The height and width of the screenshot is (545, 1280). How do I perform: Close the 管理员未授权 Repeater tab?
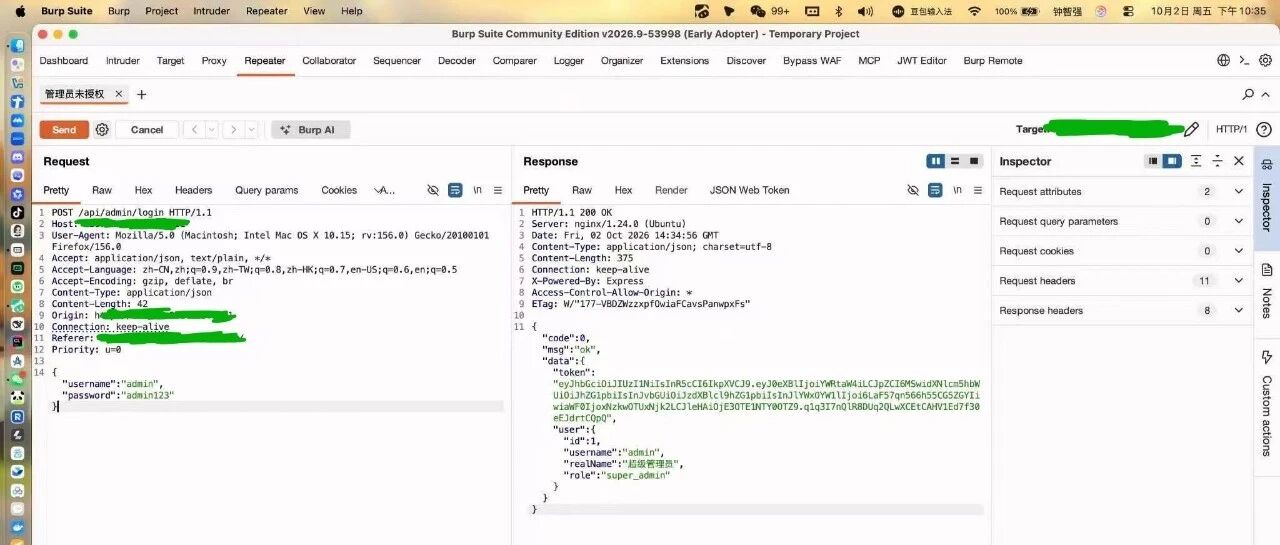pos(119,94)
